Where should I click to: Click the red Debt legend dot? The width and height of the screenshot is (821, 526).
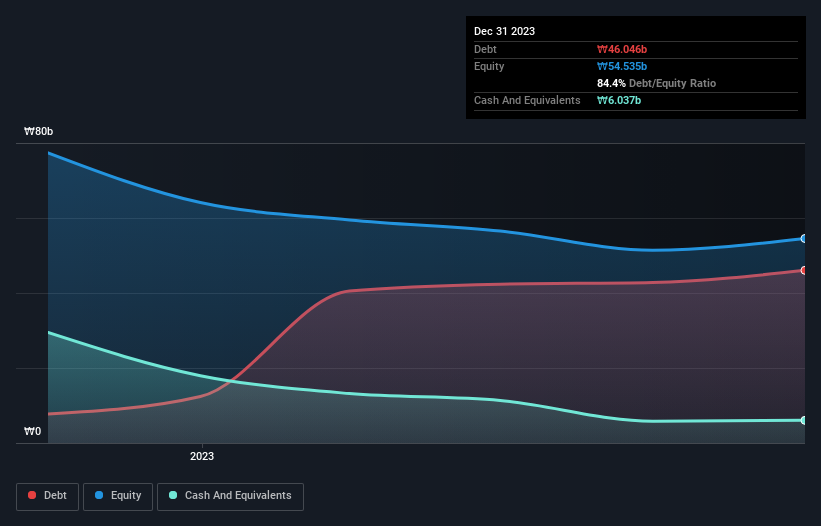32,495
